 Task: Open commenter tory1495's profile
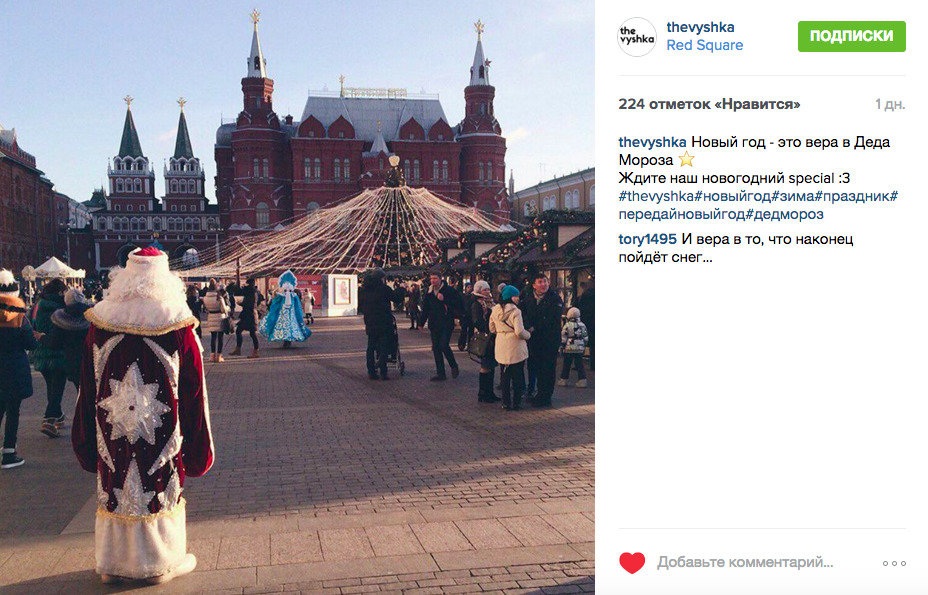coord(647,239)
